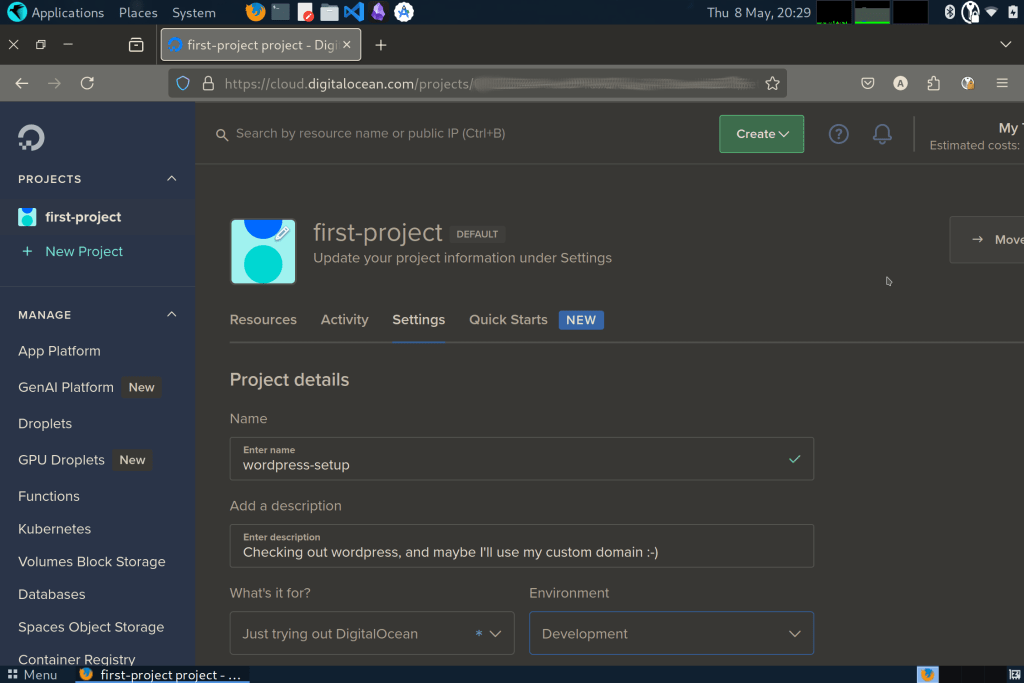Launch Visual Studio Code from panel
Image resolution: width=1024 pixels, height=683 pixels.
(x=353, y=12)
